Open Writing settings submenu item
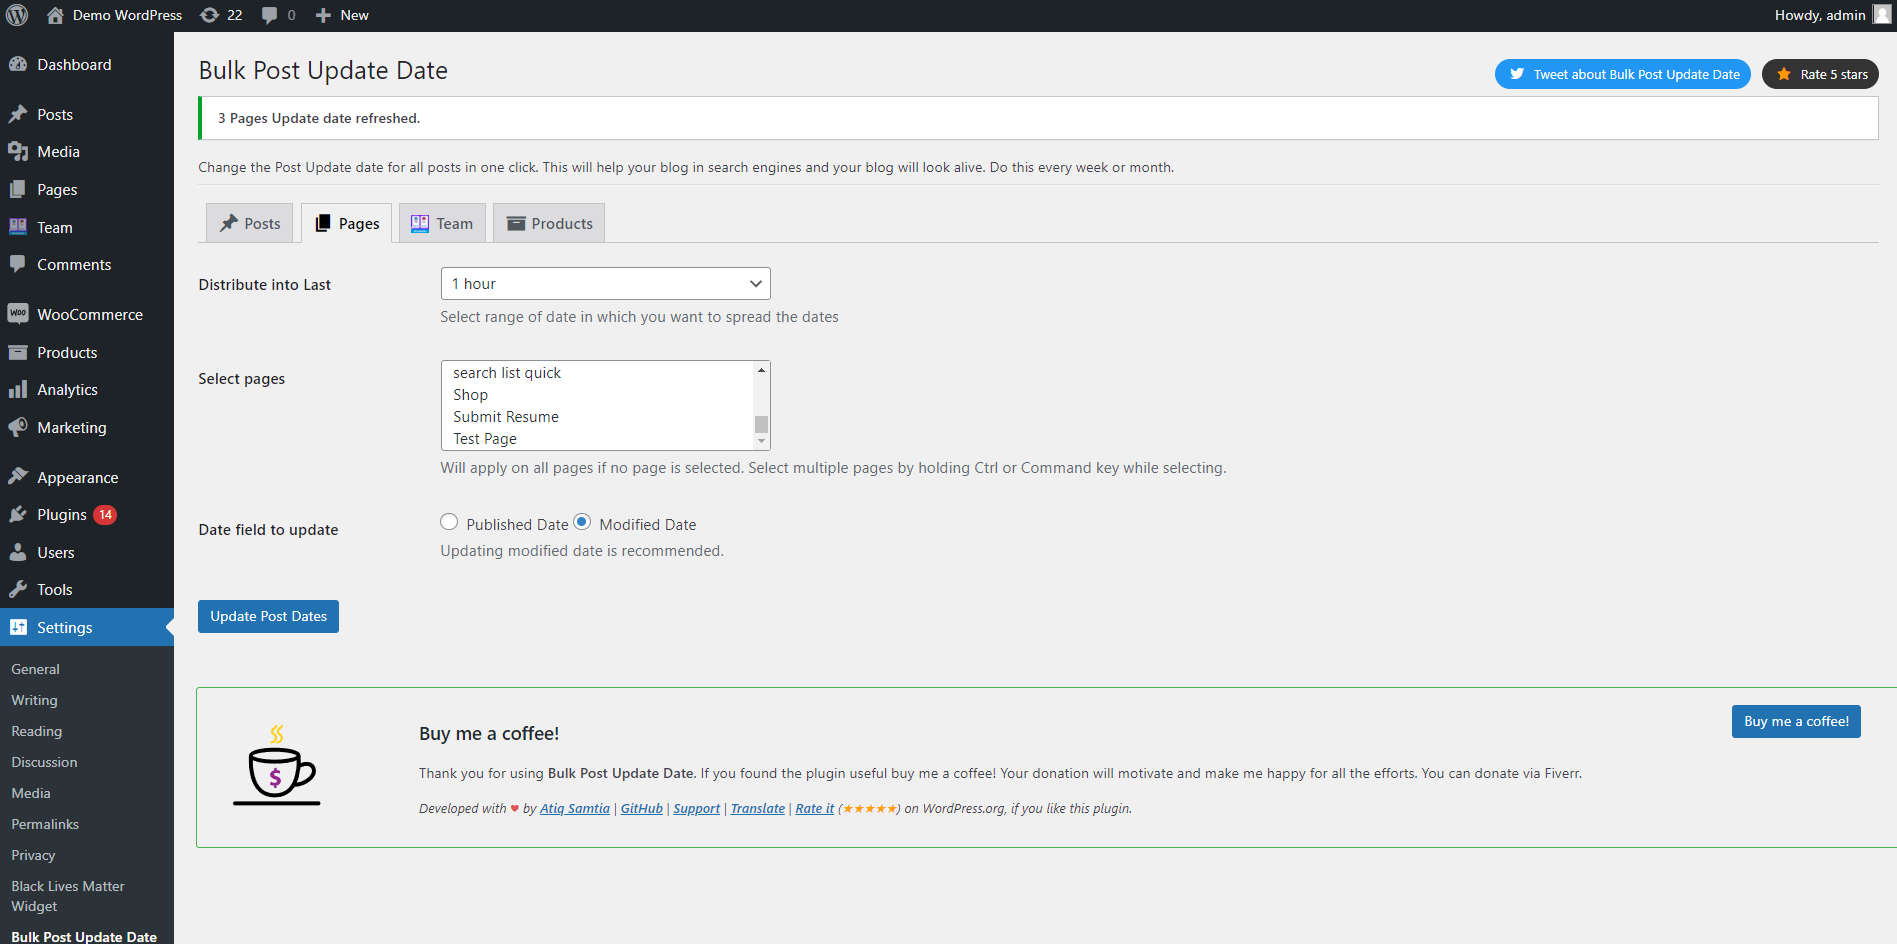This screenshot has width=1897, height=944. click(x=35, y=700)
